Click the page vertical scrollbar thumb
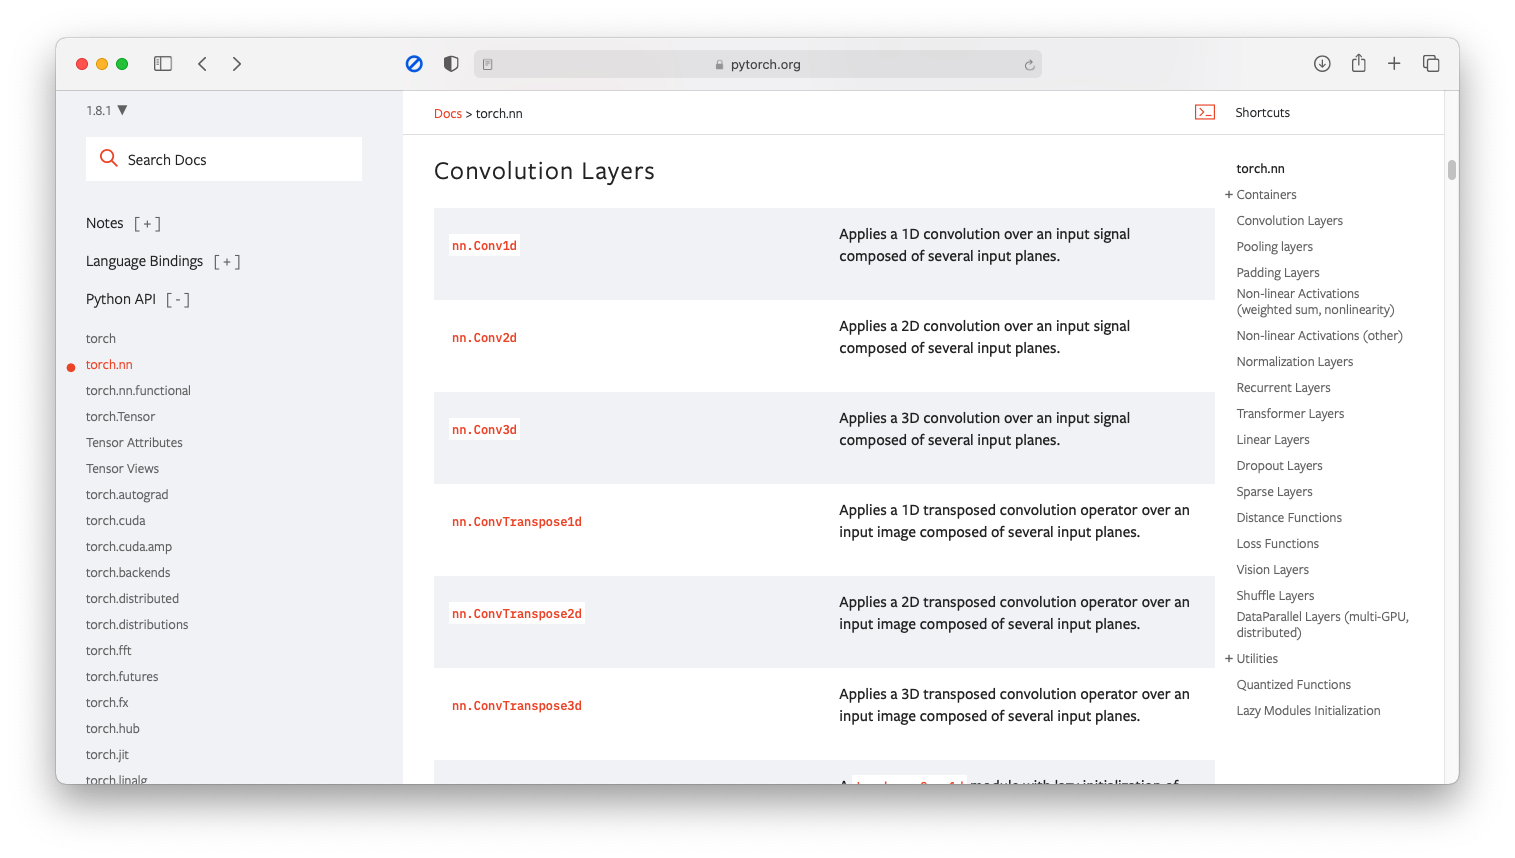Image resolution: width=1515 pixels, height=858 pixels. pyautogui.click(x=1451, y=170)
